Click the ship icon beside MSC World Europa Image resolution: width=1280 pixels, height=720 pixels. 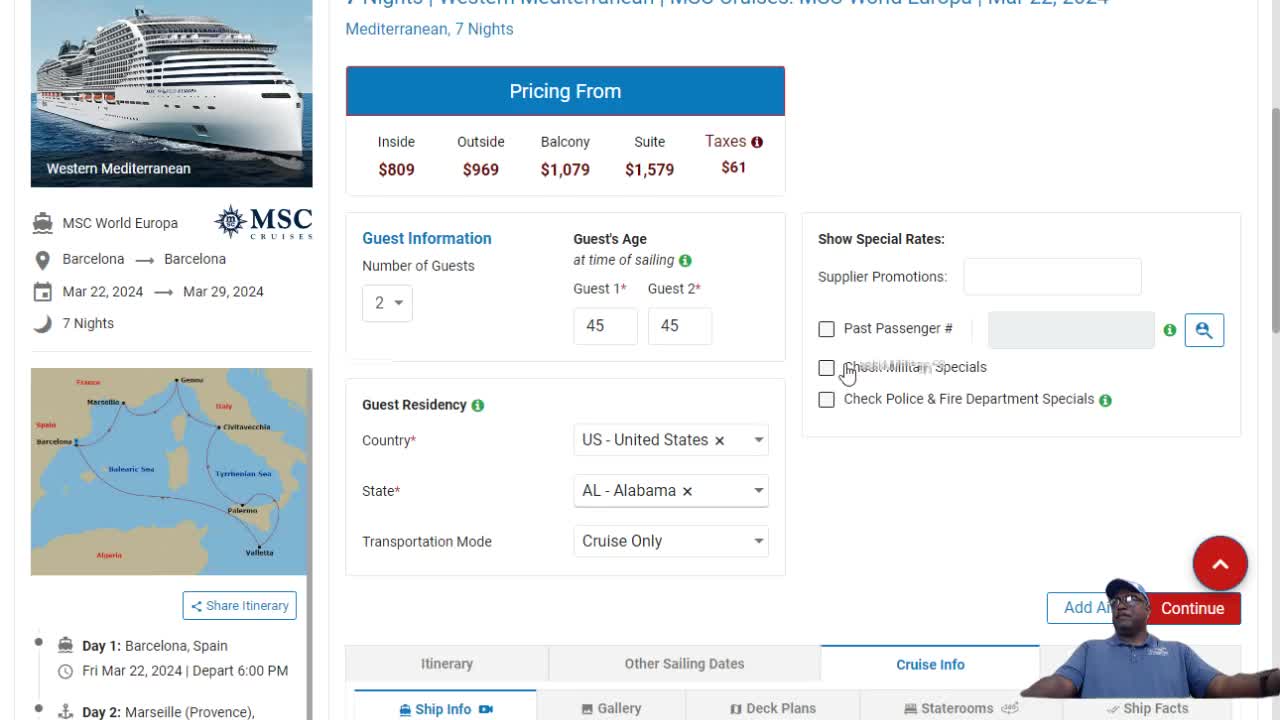pos(42,223)
